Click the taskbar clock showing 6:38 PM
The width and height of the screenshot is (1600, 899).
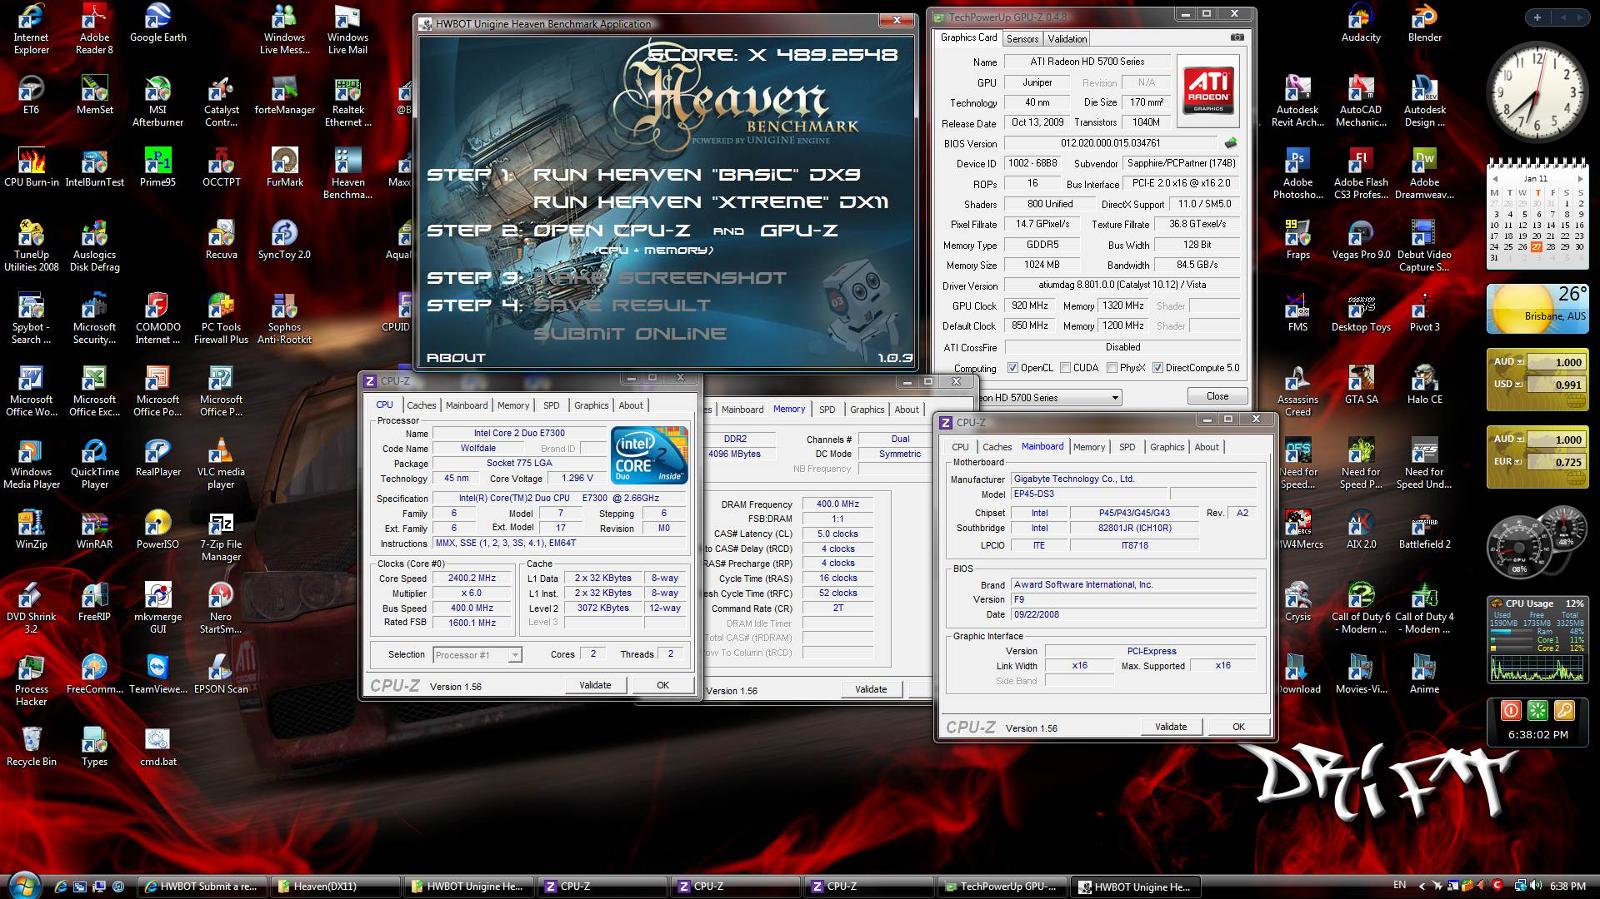(1567, 886)
